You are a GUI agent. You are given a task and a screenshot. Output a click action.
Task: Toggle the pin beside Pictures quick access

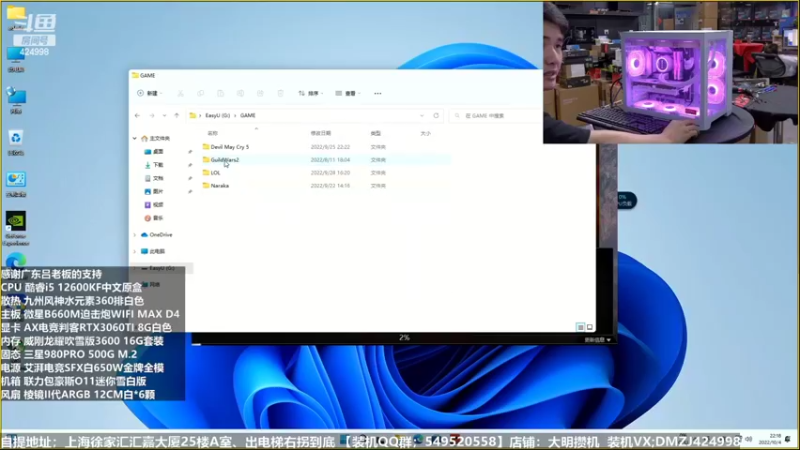(190, 191)
